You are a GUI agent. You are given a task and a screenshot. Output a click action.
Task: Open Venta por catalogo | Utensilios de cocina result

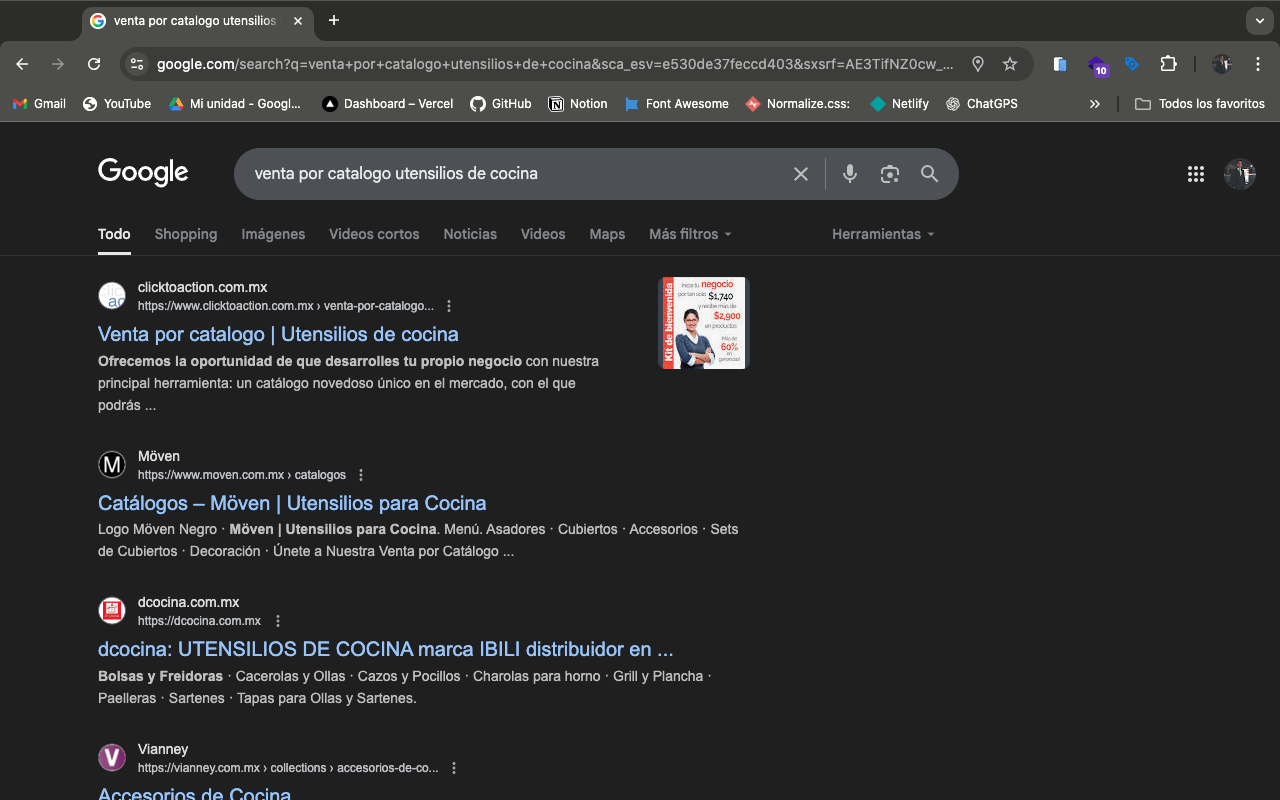(278, 334)
